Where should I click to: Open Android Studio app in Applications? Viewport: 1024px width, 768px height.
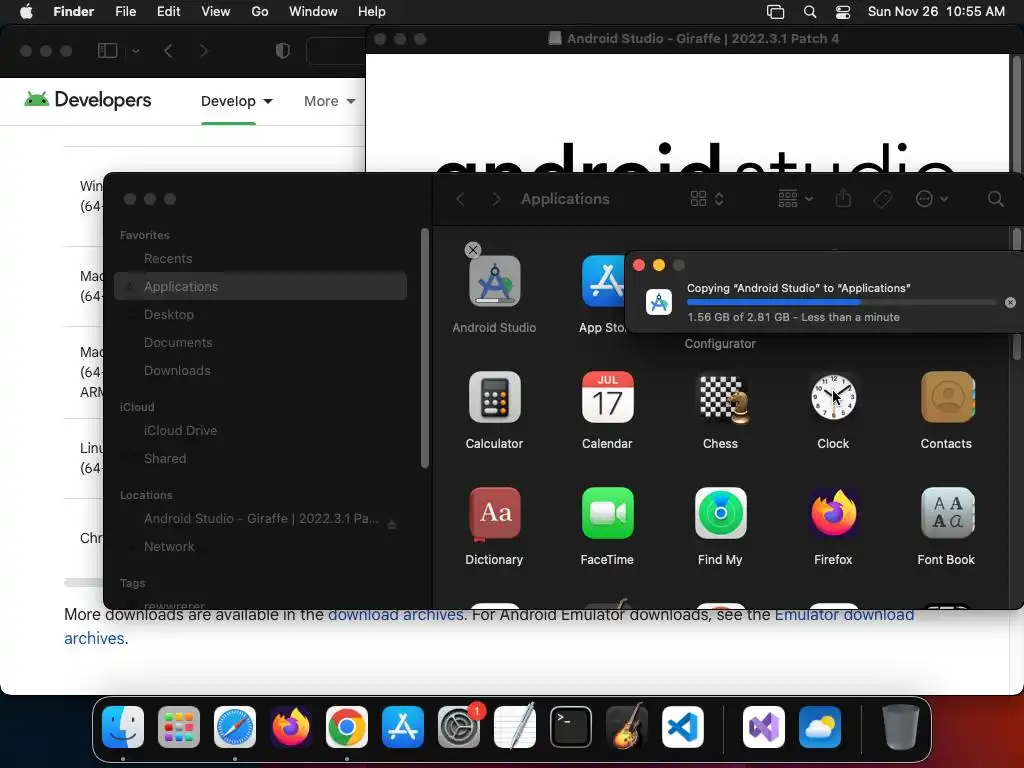(x=494, y=281)
